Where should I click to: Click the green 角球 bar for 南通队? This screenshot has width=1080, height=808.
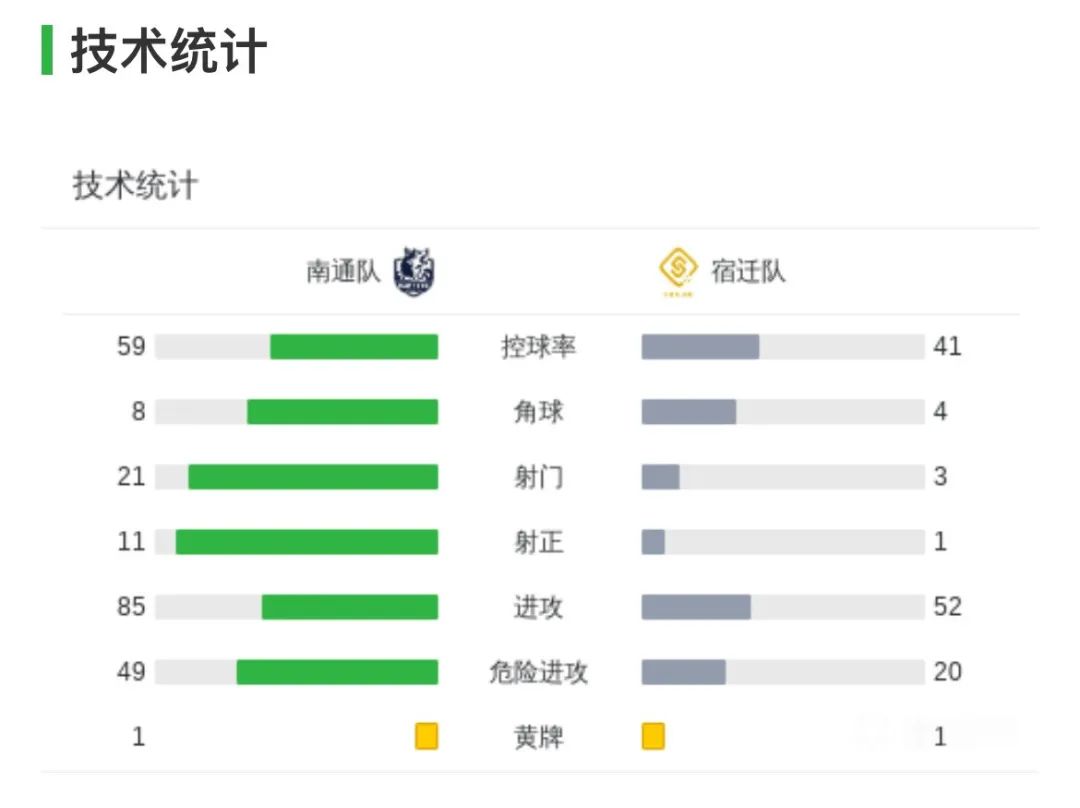[342, 412]
